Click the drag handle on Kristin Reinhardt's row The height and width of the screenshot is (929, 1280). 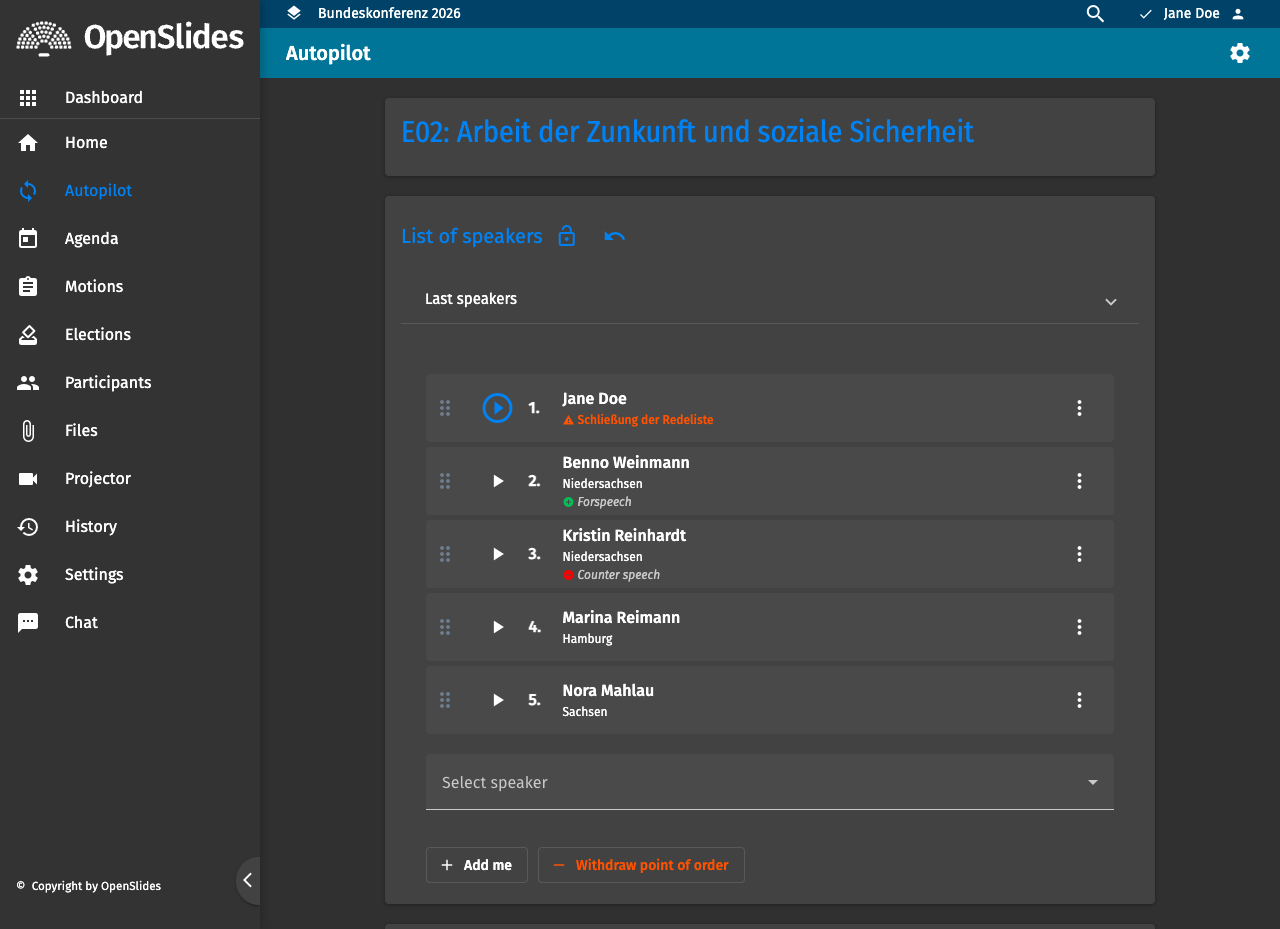(445, 554)
